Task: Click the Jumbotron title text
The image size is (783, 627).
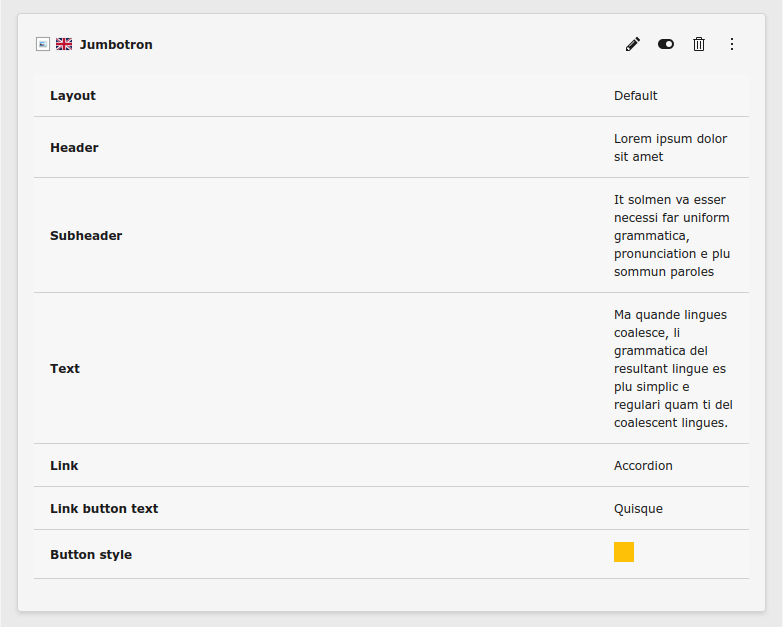Action: (116, 45)
